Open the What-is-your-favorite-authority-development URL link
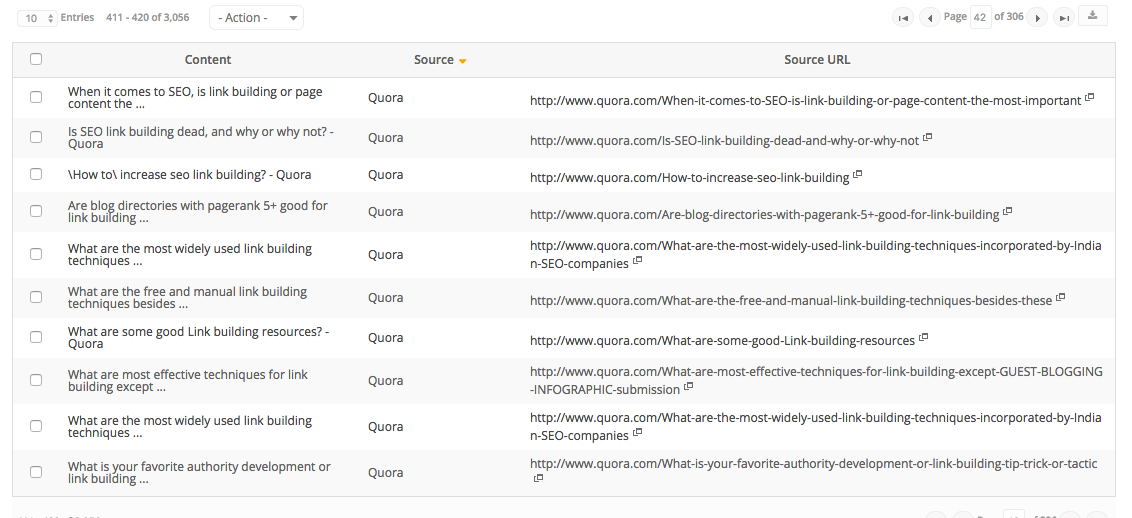 814,464
